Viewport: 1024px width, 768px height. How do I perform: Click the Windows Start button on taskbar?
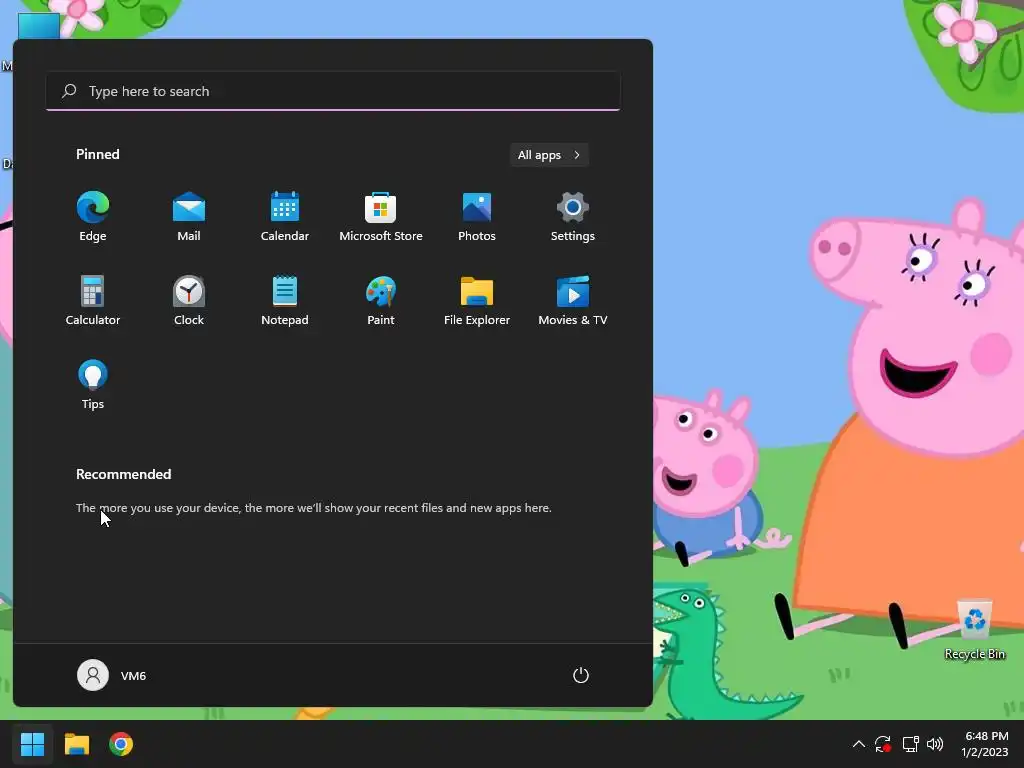click(32, 744)
